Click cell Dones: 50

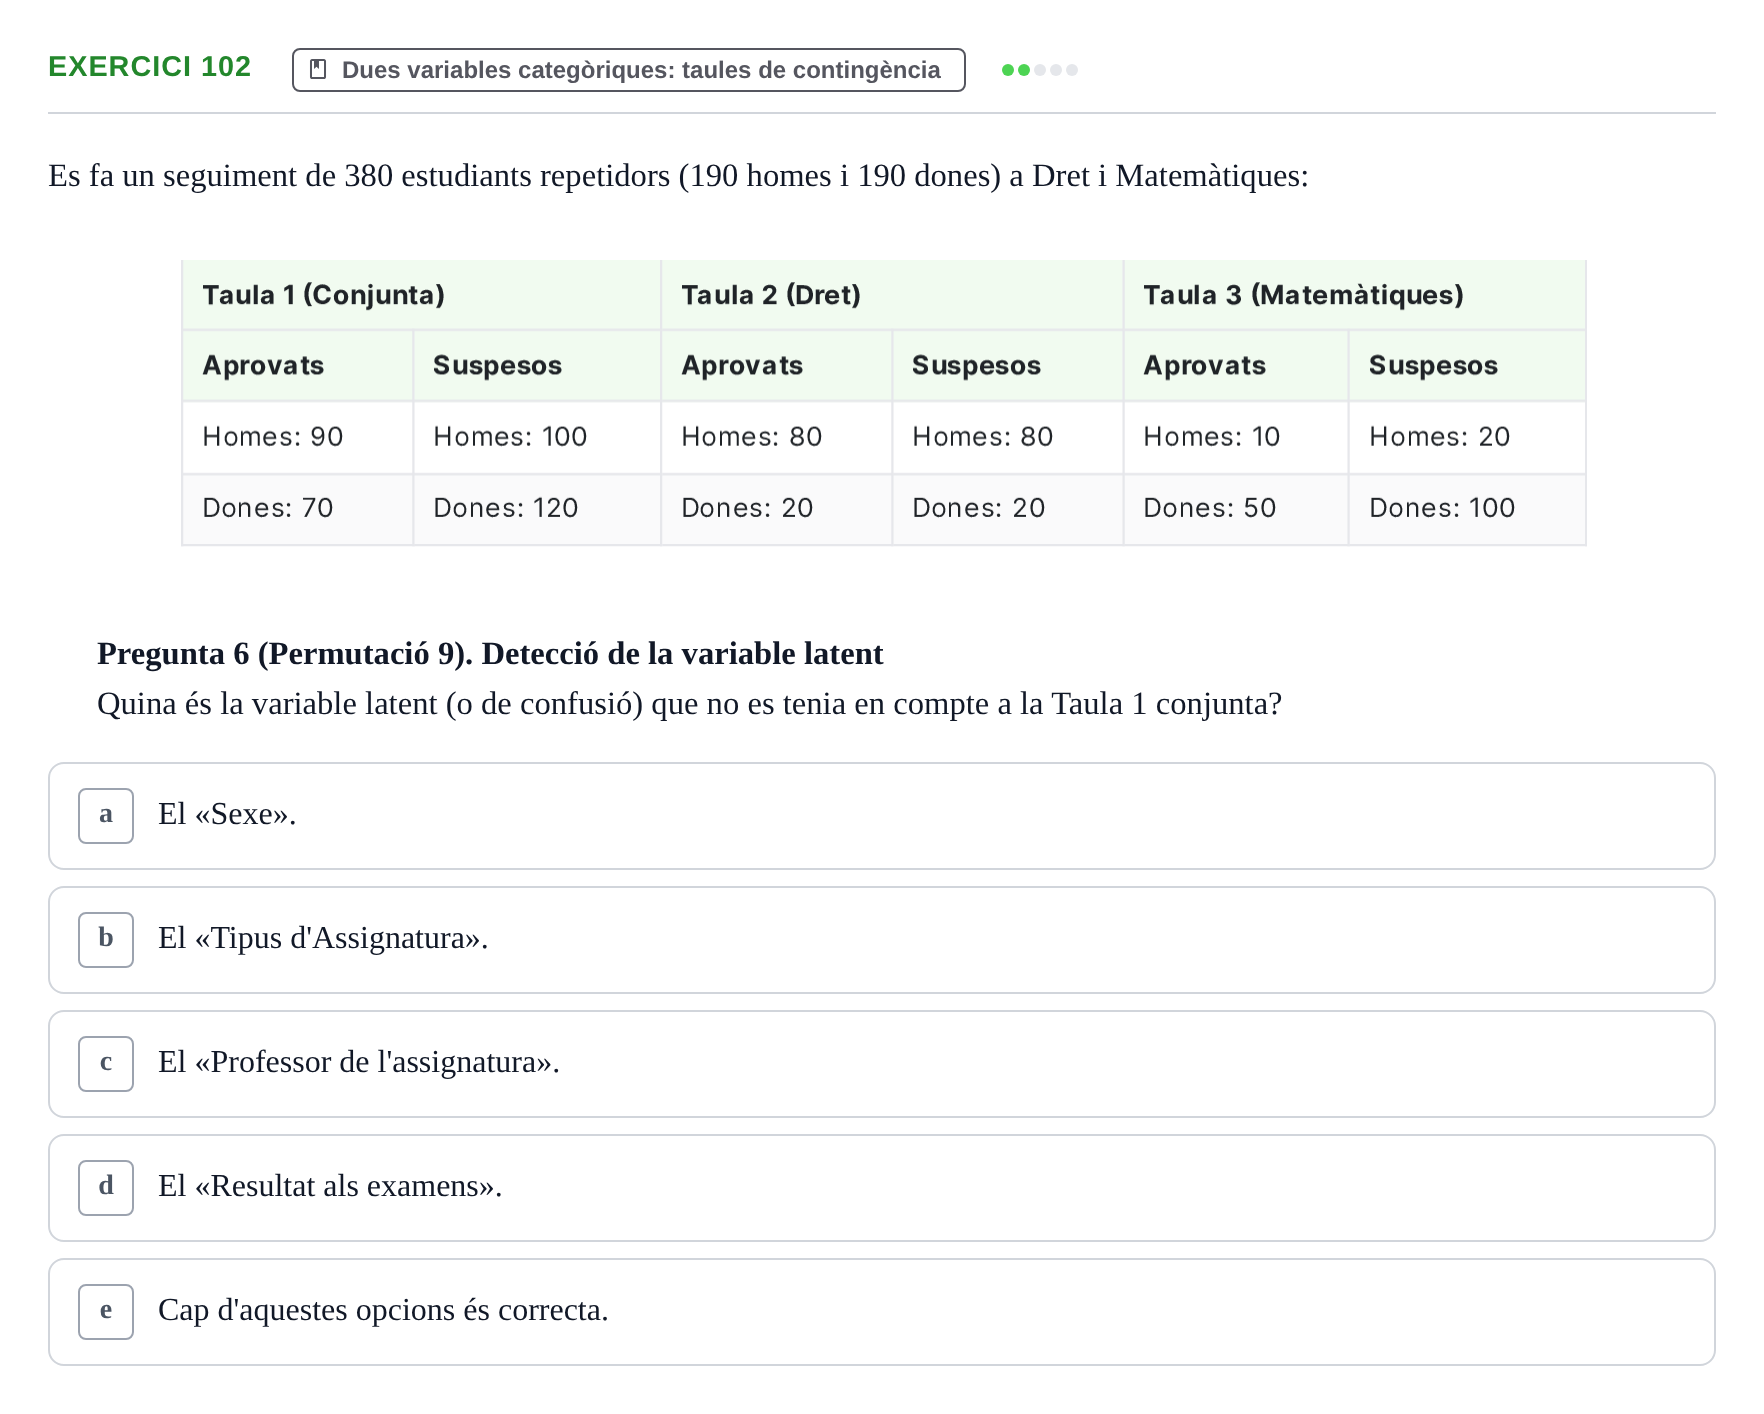[1236, 508]
